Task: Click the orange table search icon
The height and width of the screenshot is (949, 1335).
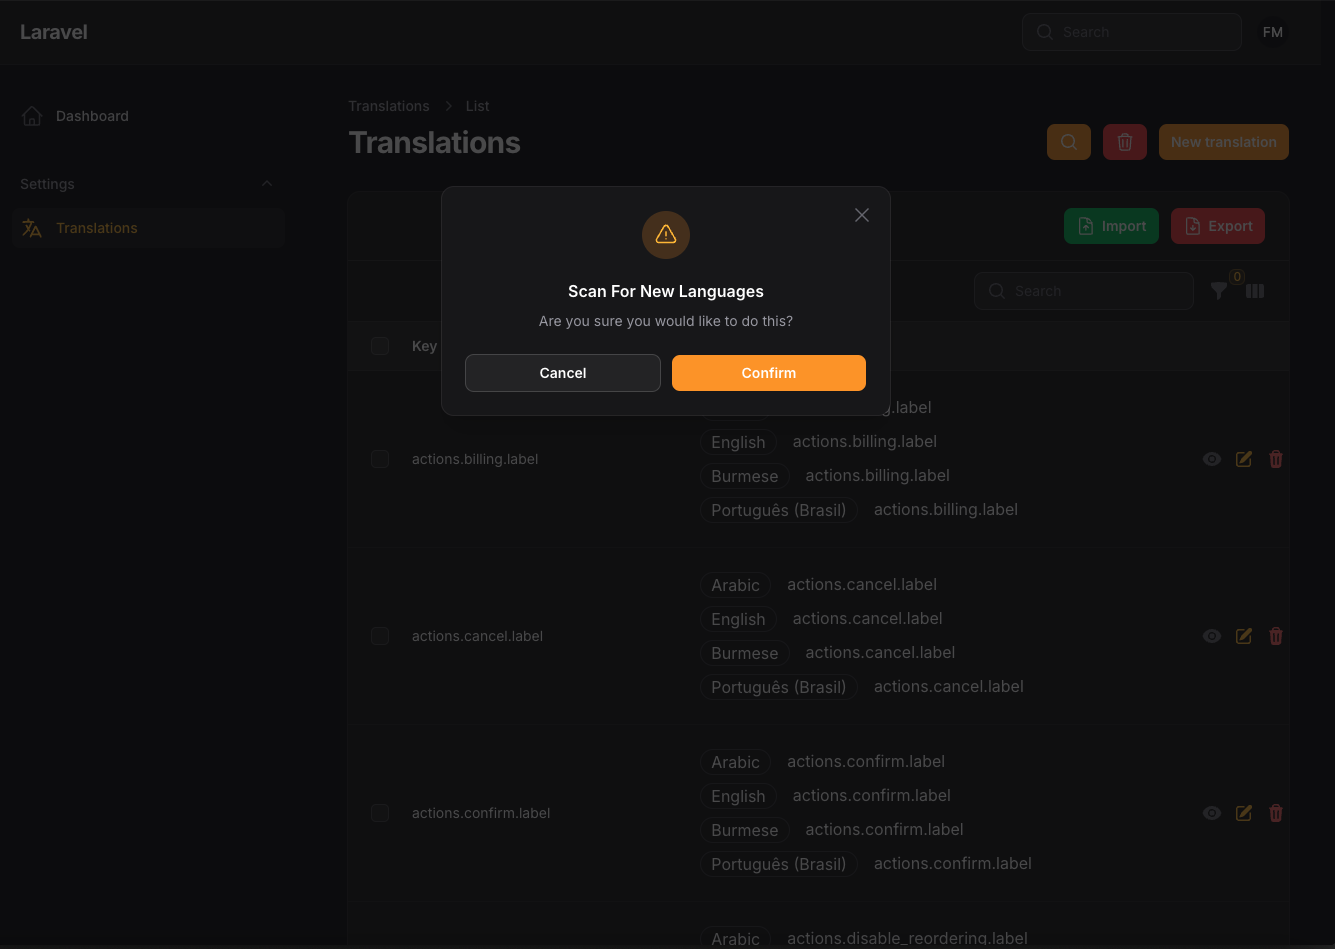Action: pyautogui.click(x=1068, y=141)
